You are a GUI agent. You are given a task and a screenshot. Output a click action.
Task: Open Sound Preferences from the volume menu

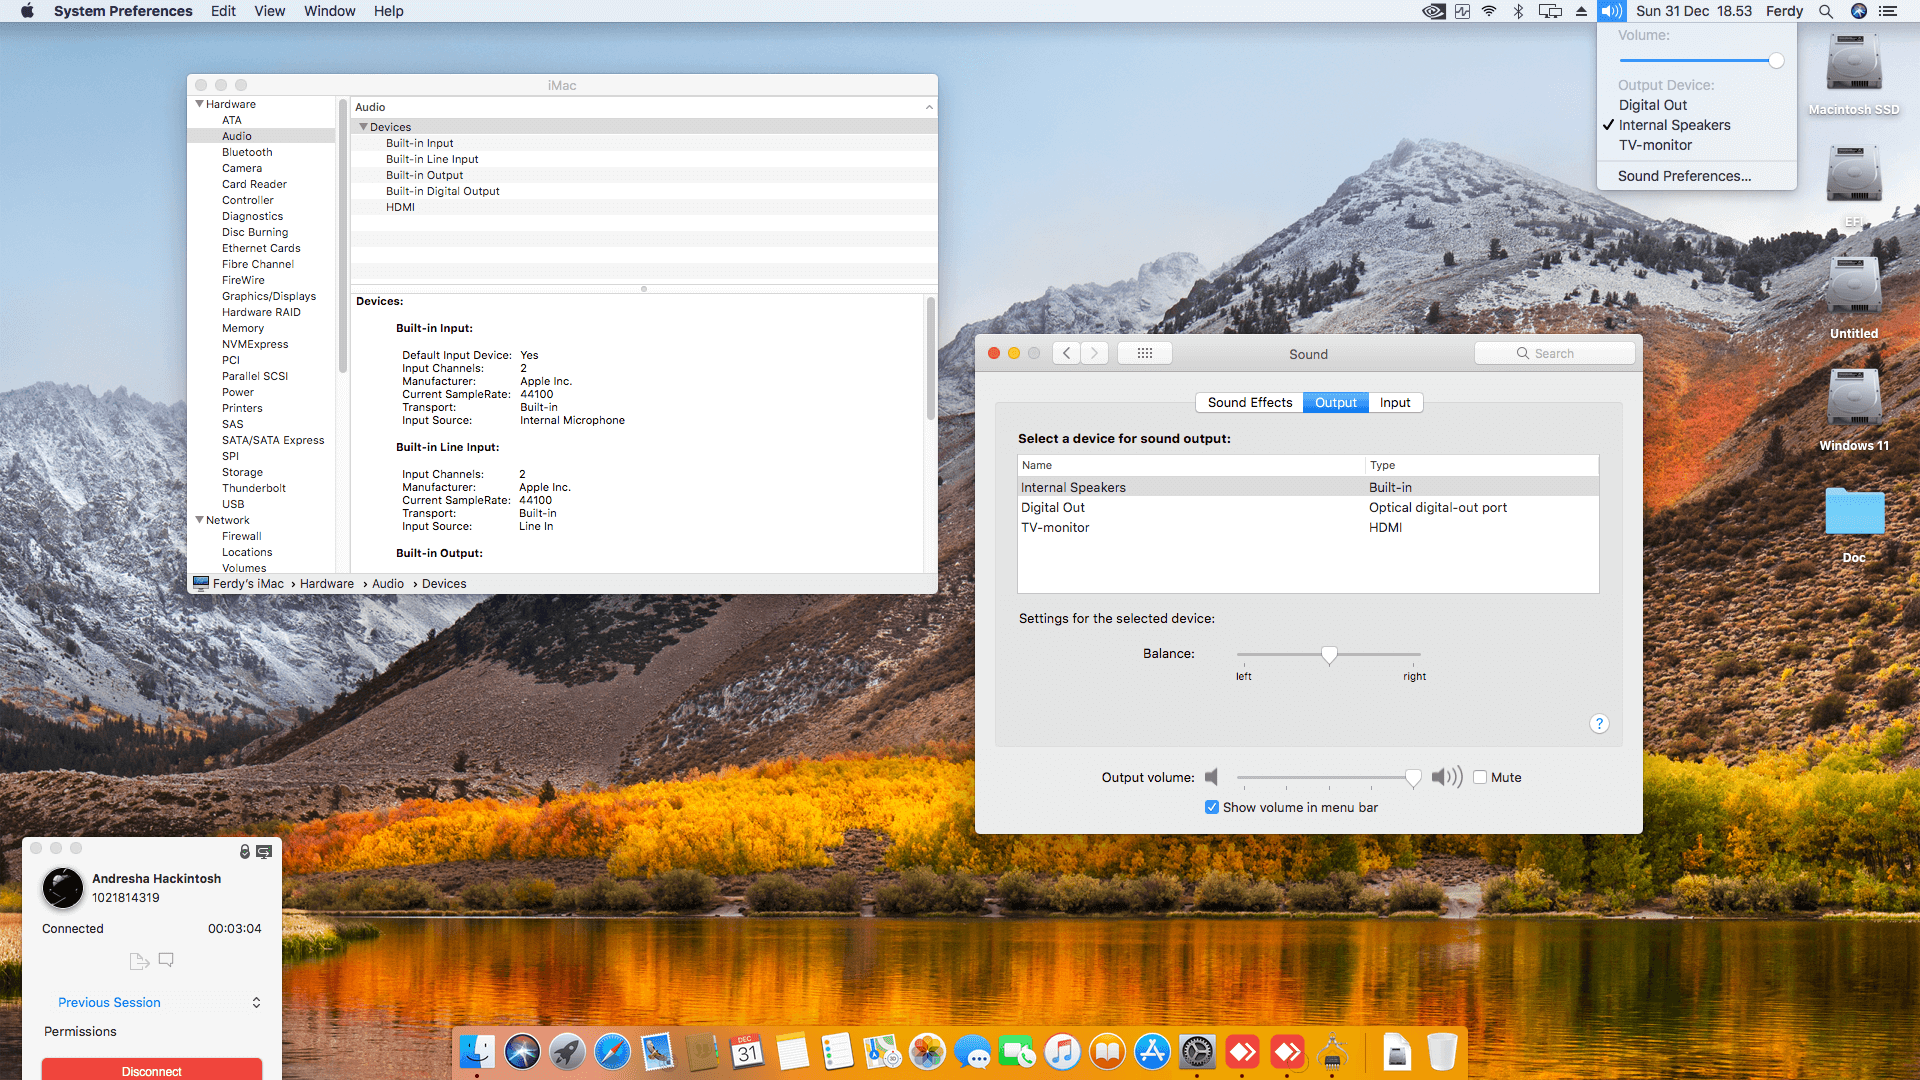point(1684,176)
